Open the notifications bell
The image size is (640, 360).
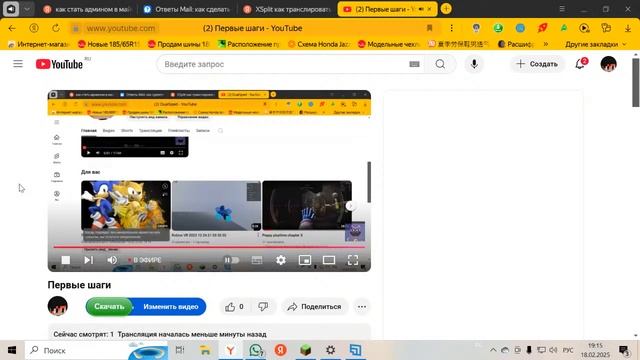[581, 64]
